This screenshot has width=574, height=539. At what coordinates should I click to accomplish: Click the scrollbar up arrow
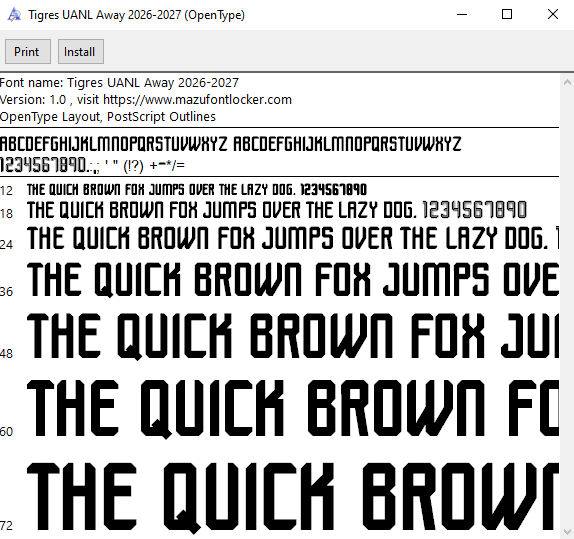tap(567, 82)
